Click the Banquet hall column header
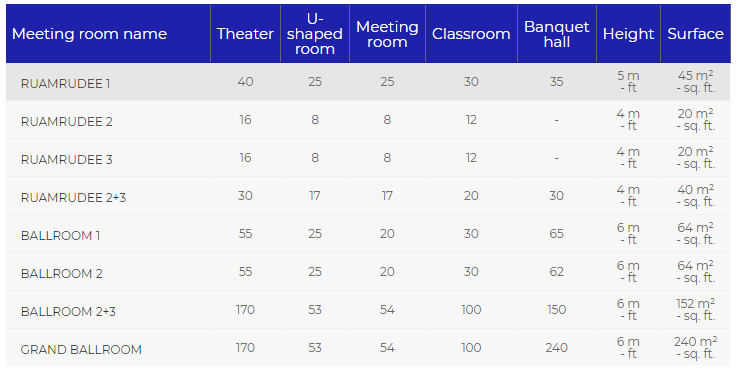 pyautogui.click(x=556, y=34)
